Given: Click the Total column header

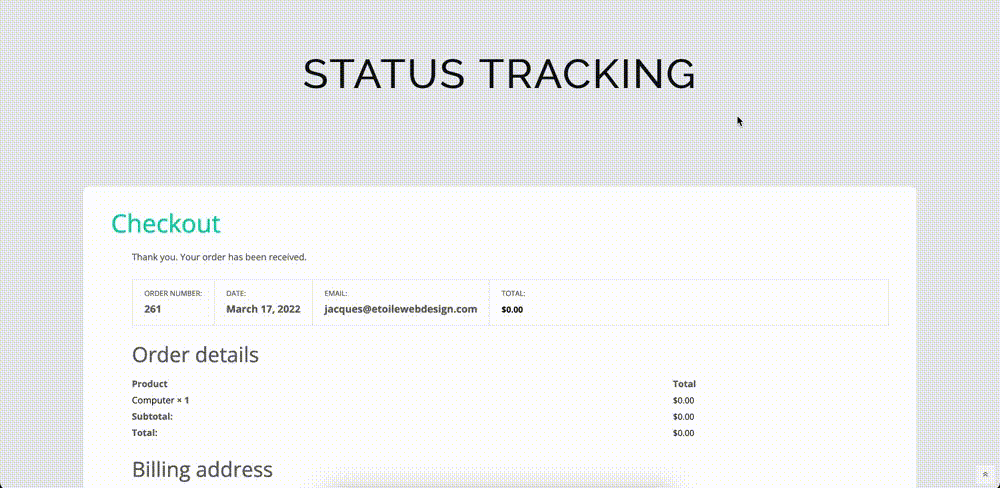Looking at the screenshot, I should (684, 384).
